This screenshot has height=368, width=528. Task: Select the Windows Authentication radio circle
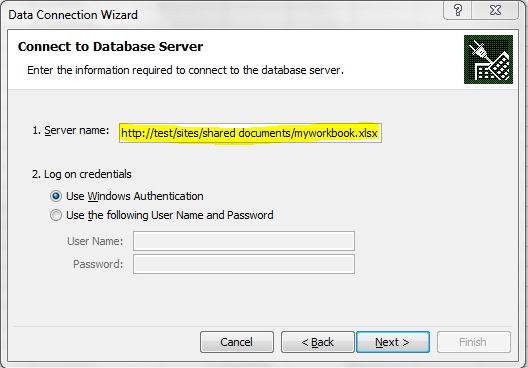click(x=56, y=196)
